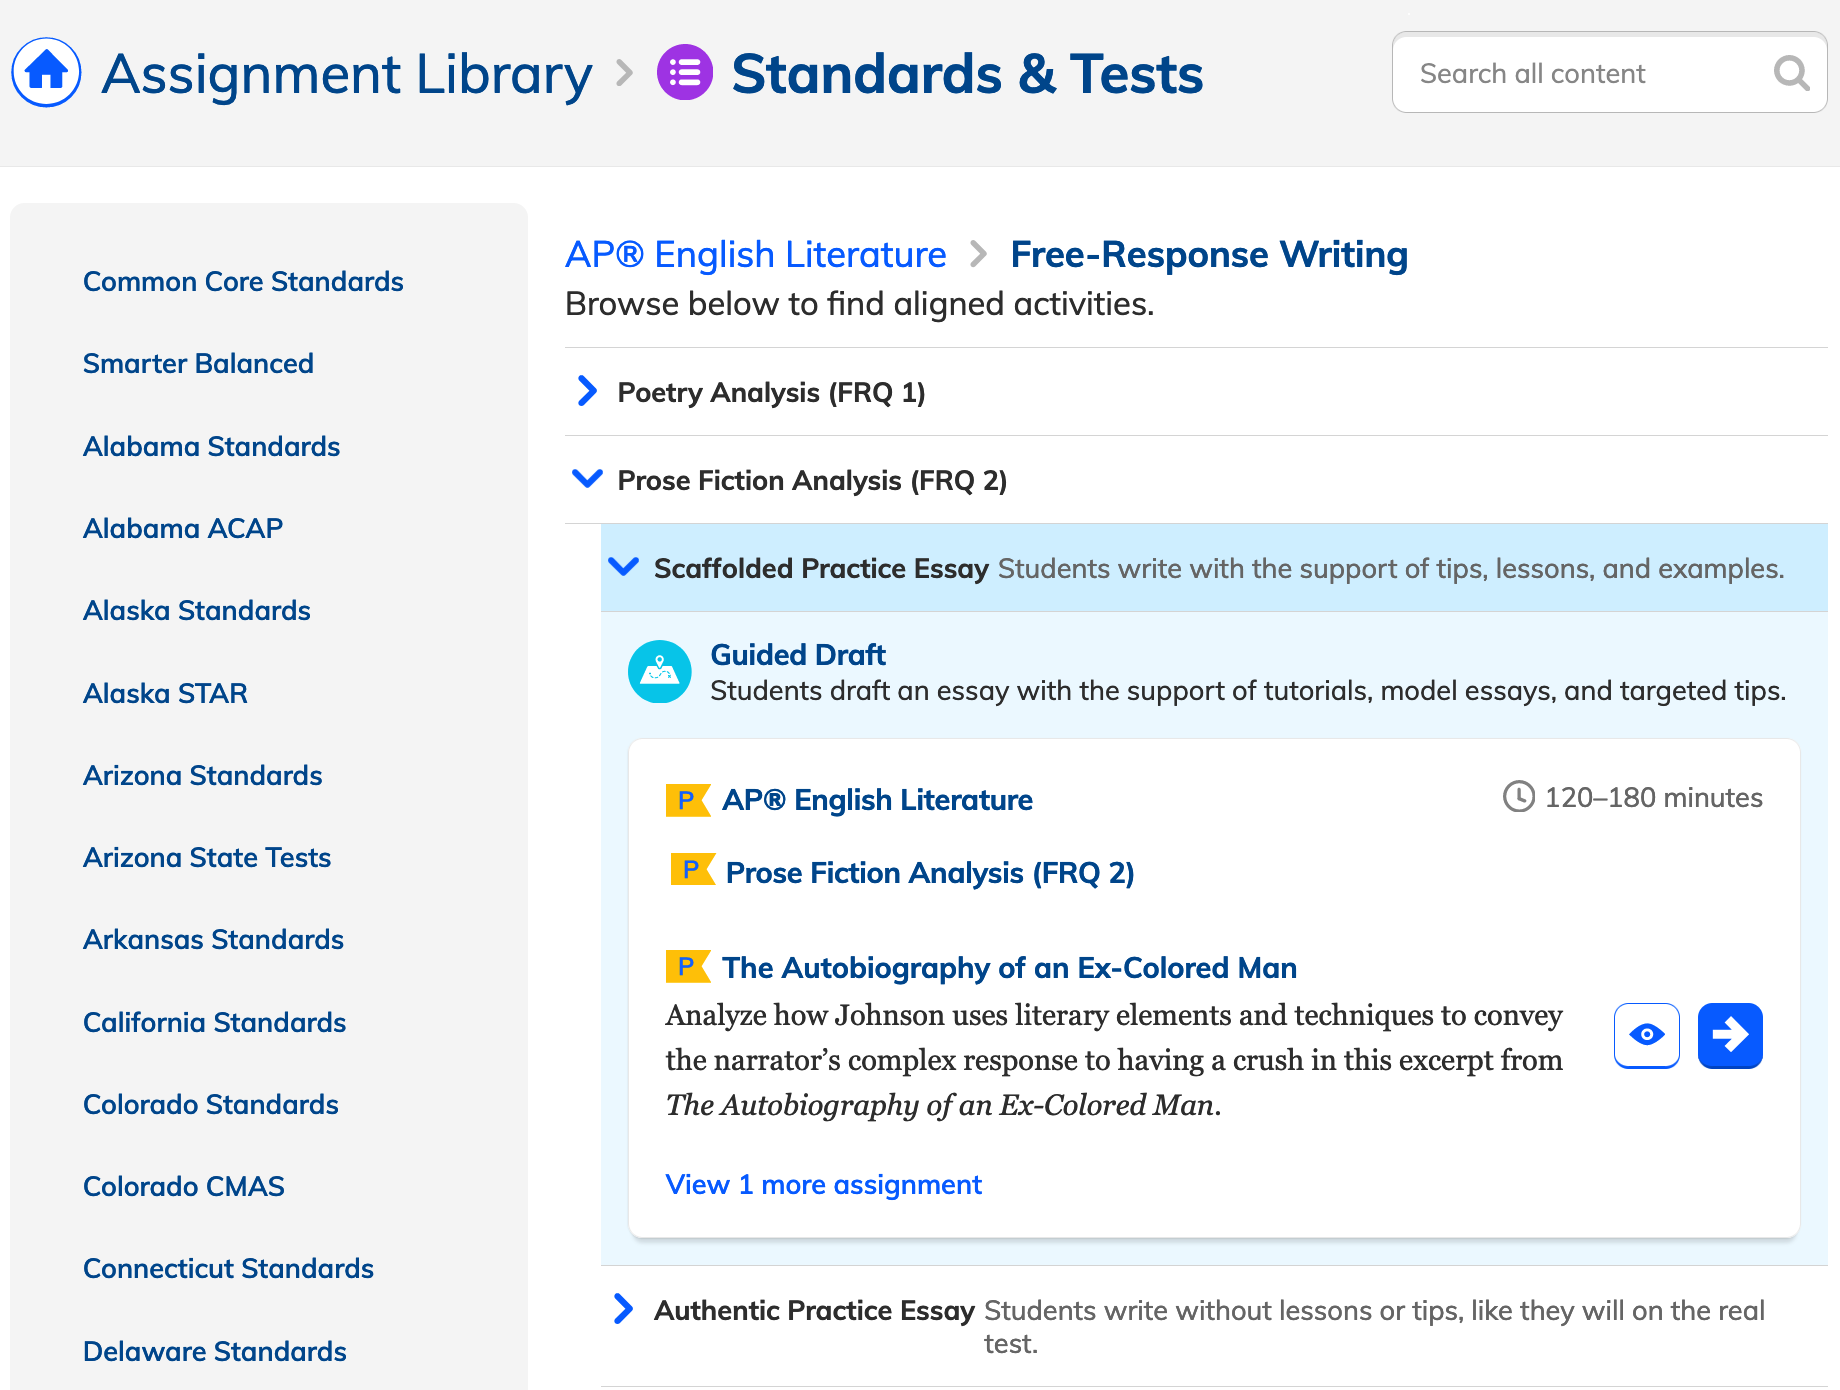Assign with the blue arrow button
Image resolution: width=1840 pixels, height=1390 pixels.
(1730, 1035)
